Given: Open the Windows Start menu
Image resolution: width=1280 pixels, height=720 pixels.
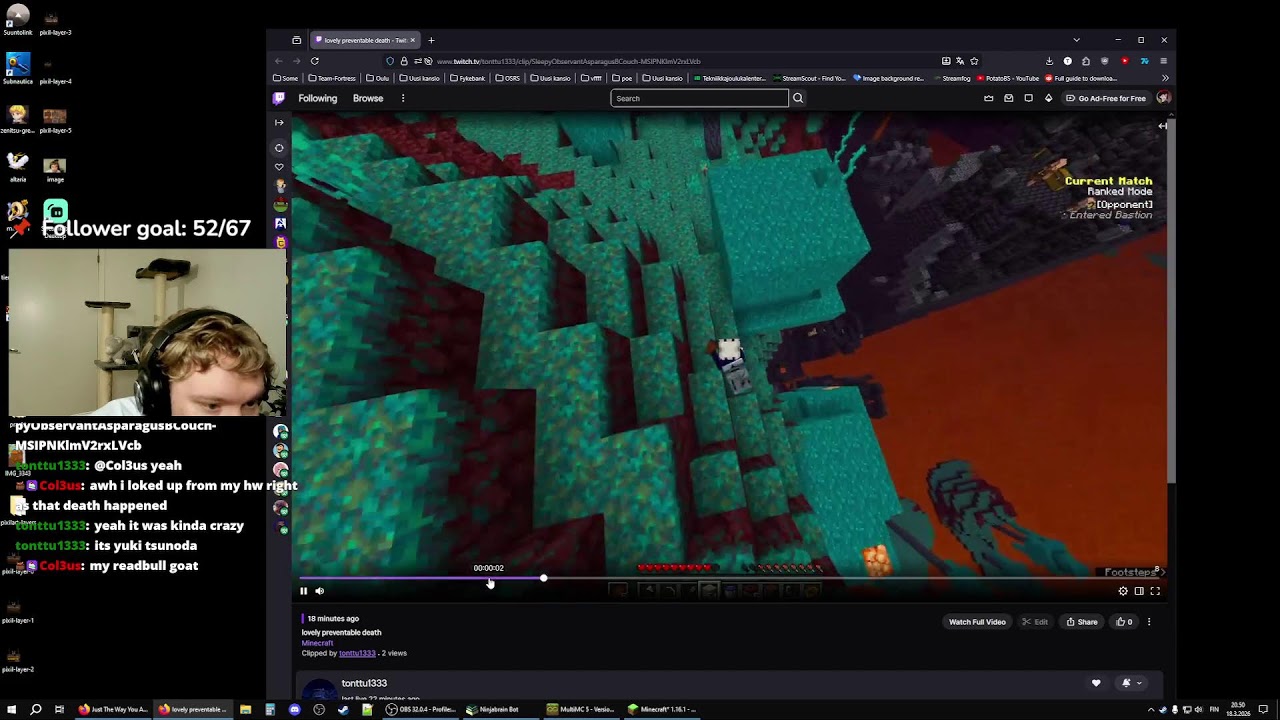Looking at the screenshot, I should (x=11, y=709).
